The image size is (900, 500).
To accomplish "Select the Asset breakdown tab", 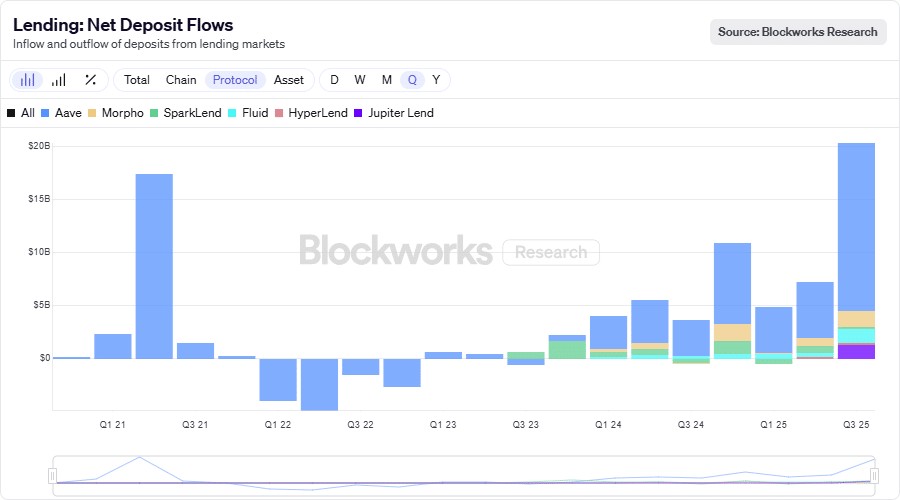I will [x=289, y=80].
